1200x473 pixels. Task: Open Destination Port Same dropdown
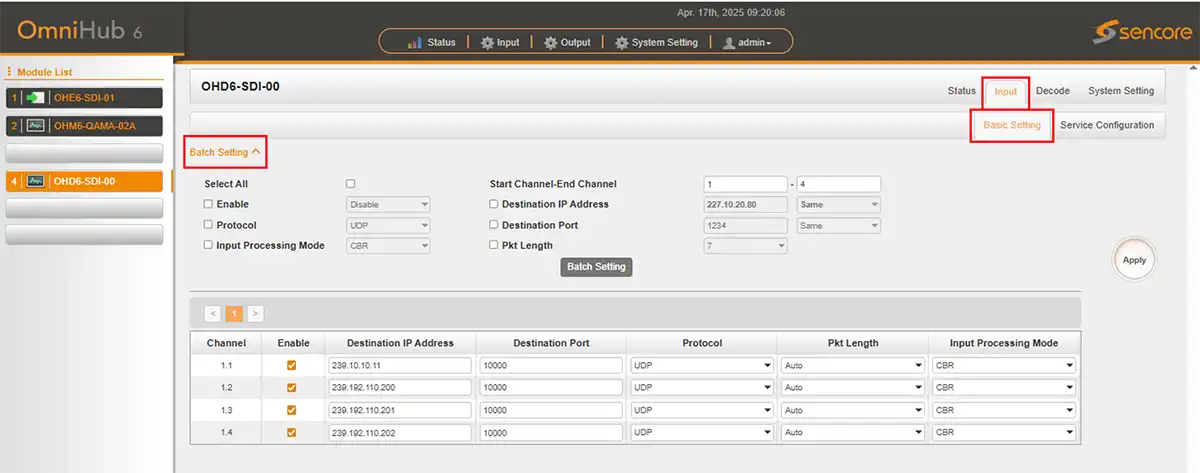click(x=839, y=226)
